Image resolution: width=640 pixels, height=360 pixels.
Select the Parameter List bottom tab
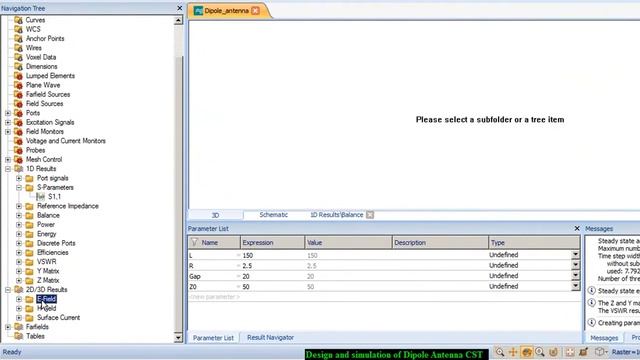213,338
